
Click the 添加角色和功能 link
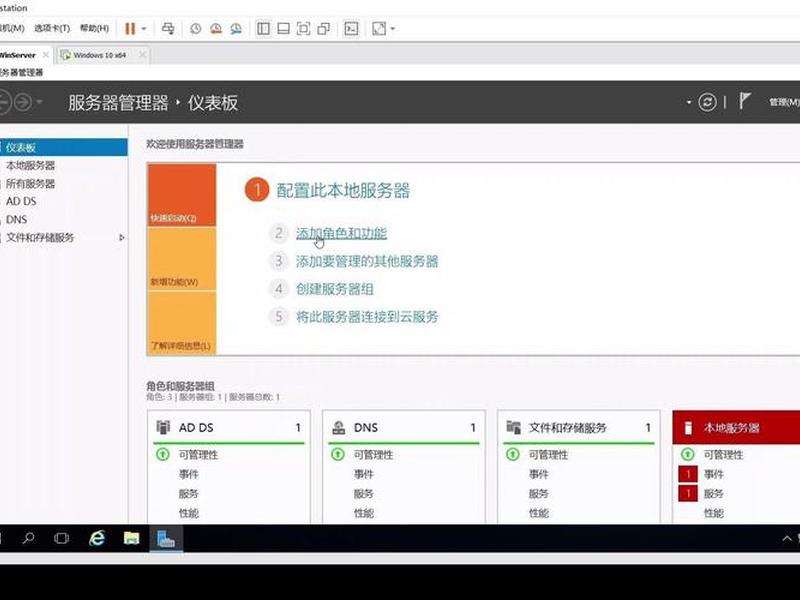coord(341,233)
